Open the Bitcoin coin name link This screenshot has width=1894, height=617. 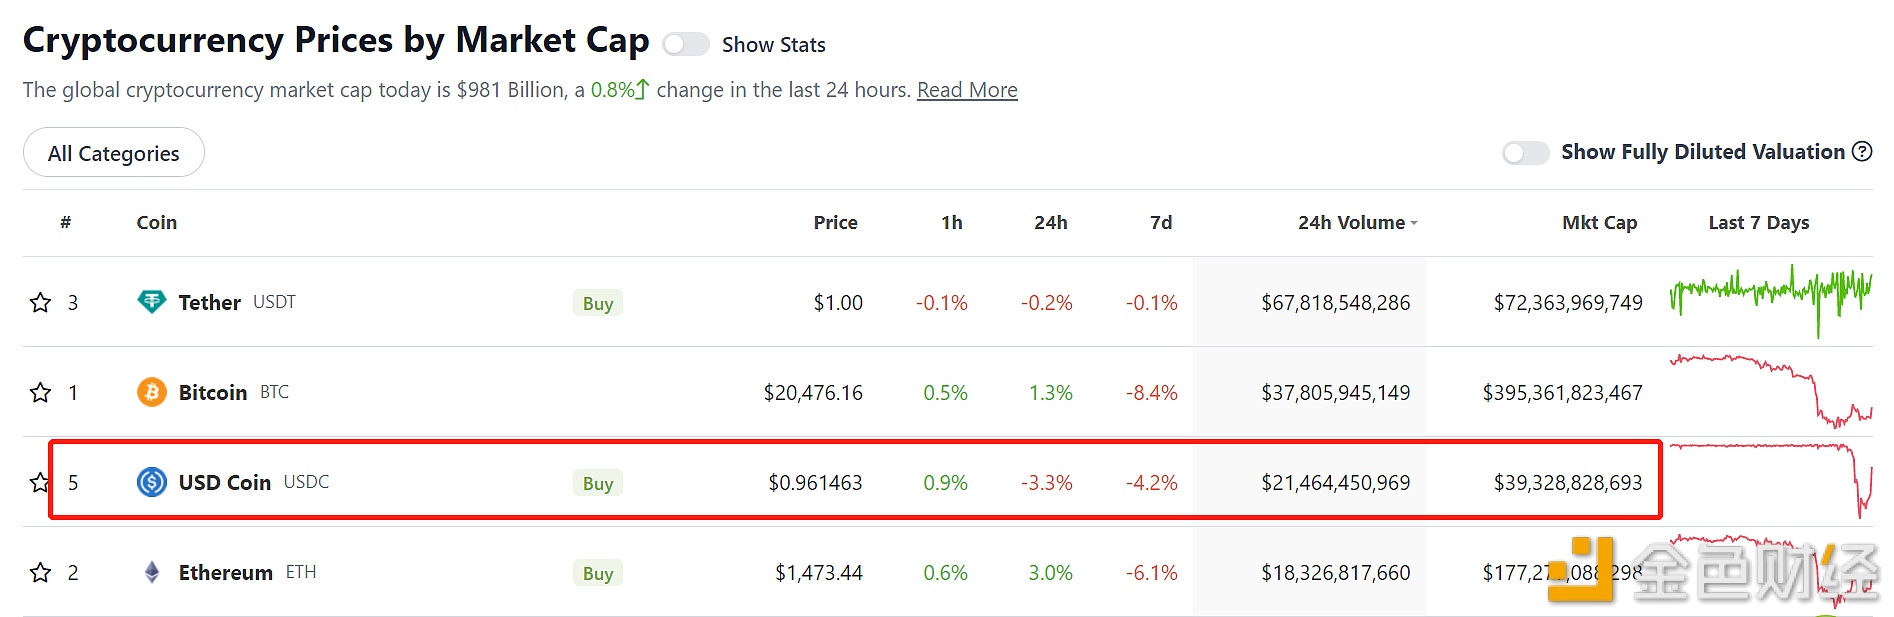click(x=213, y=392)
